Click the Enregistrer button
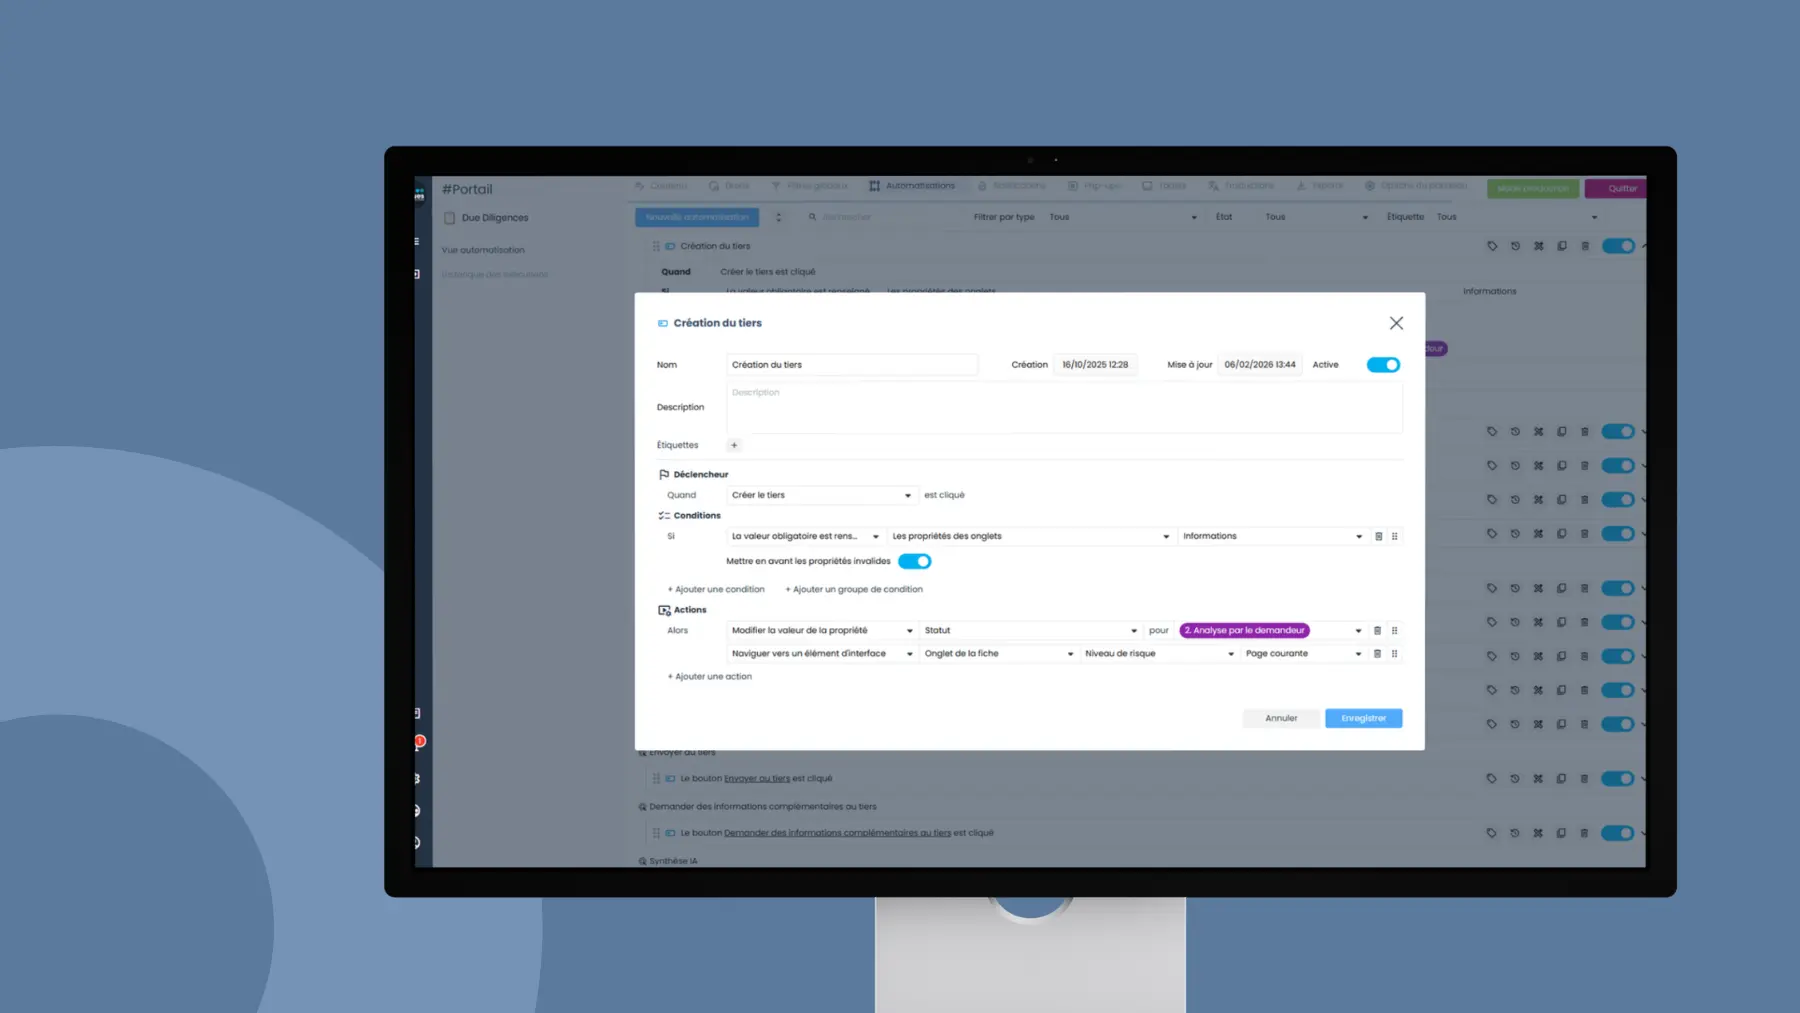The image size is (1800, 1013). pos(1363,718)
